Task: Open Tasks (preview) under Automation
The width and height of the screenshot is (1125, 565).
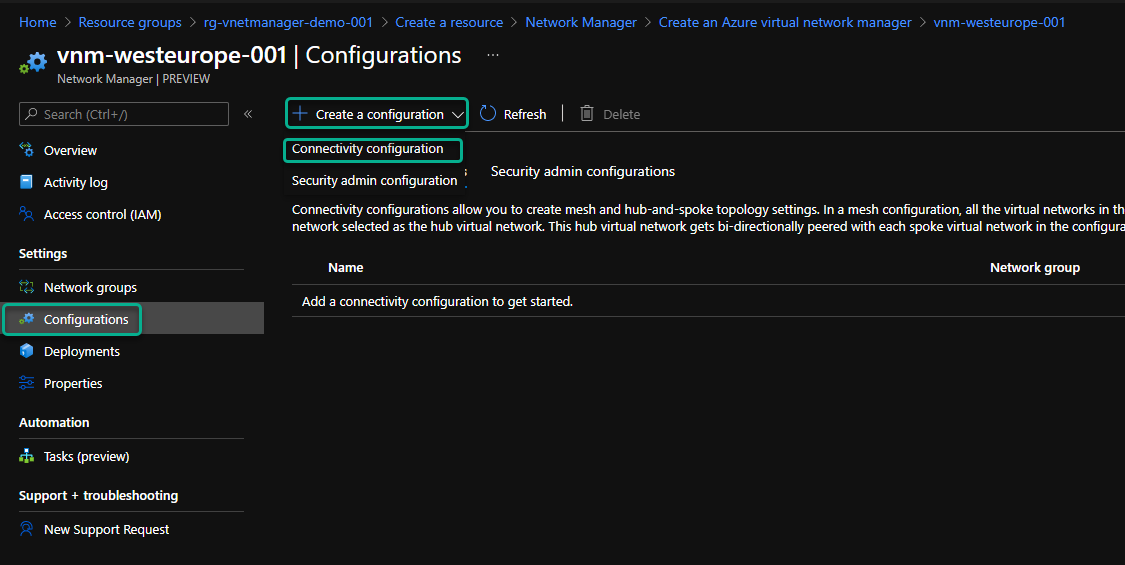Action: click(x=87, y=457)
